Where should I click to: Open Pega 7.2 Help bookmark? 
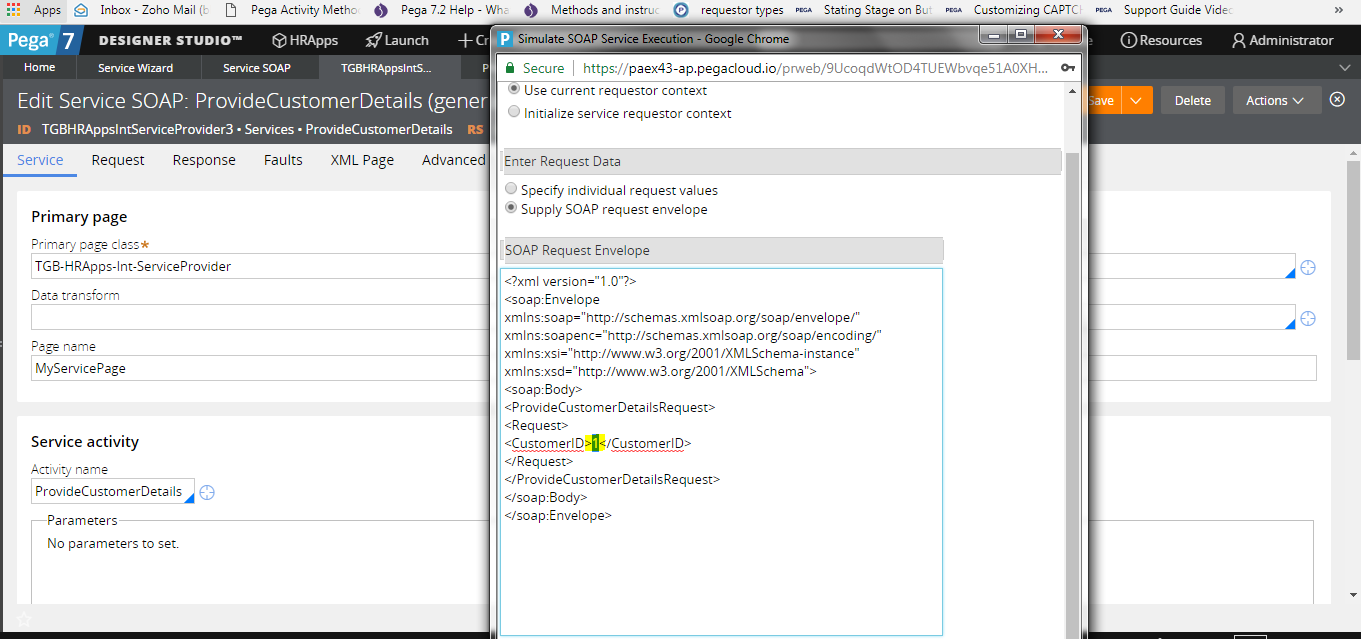click(441, 10)
